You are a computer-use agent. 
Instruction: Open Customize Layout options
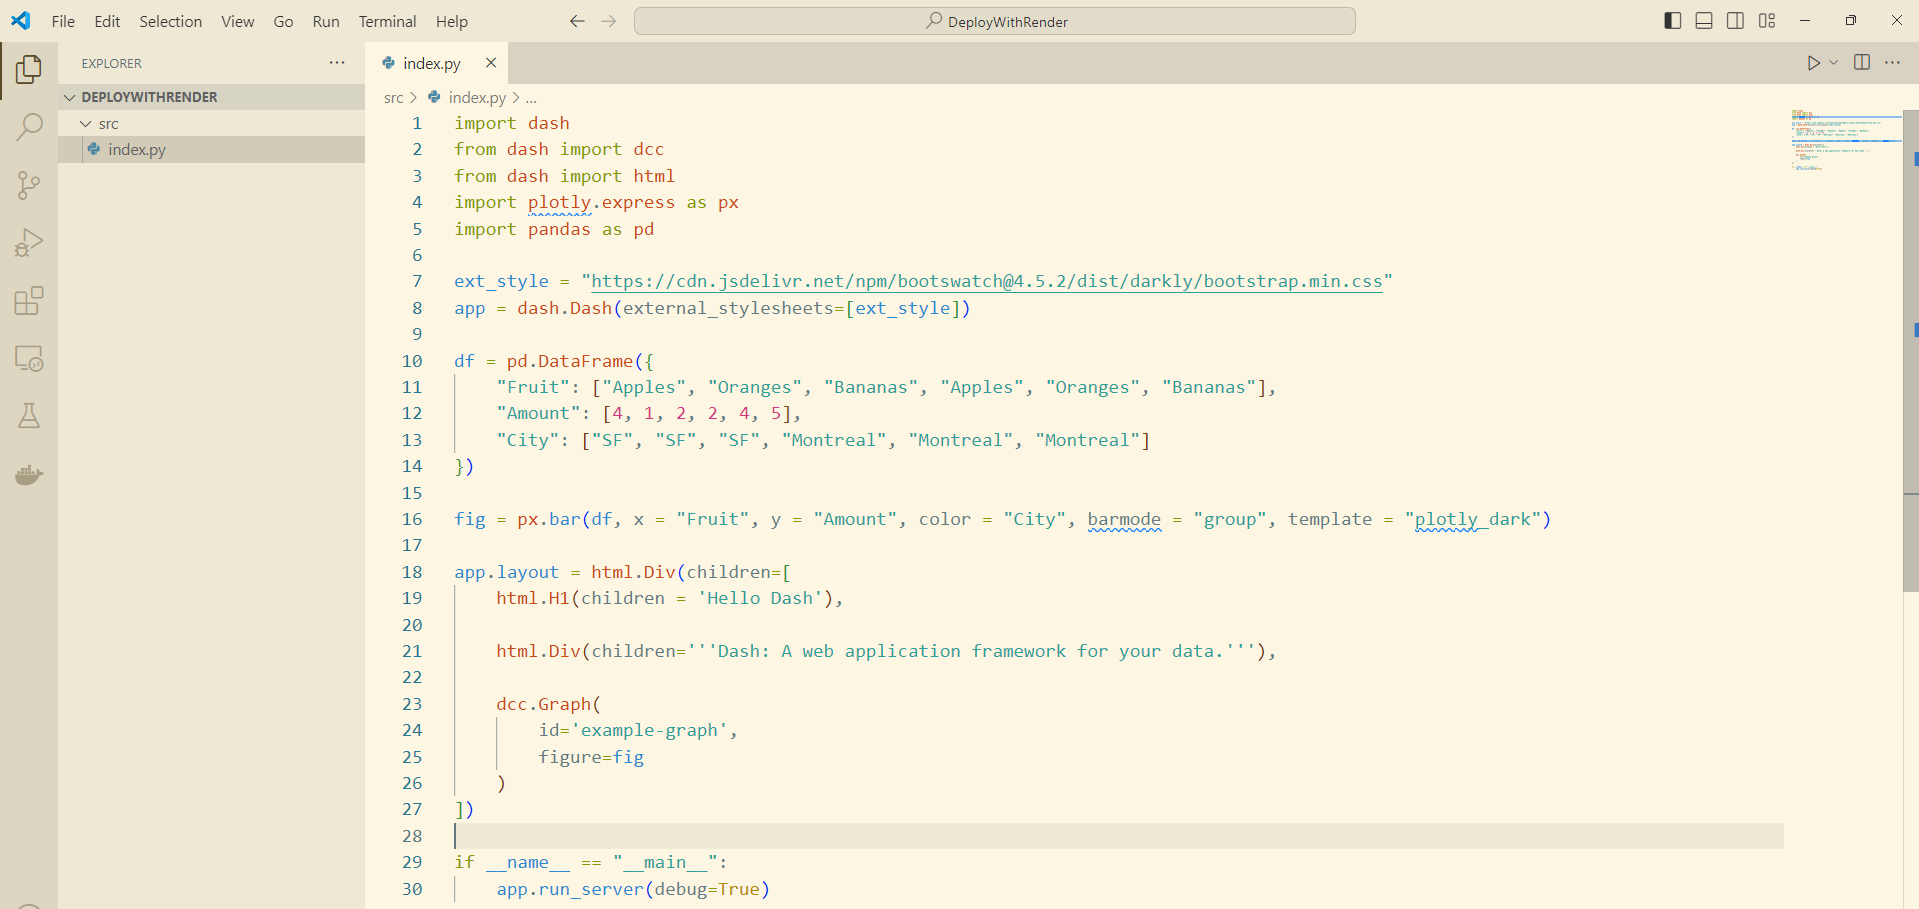(x=1767, y=21)
